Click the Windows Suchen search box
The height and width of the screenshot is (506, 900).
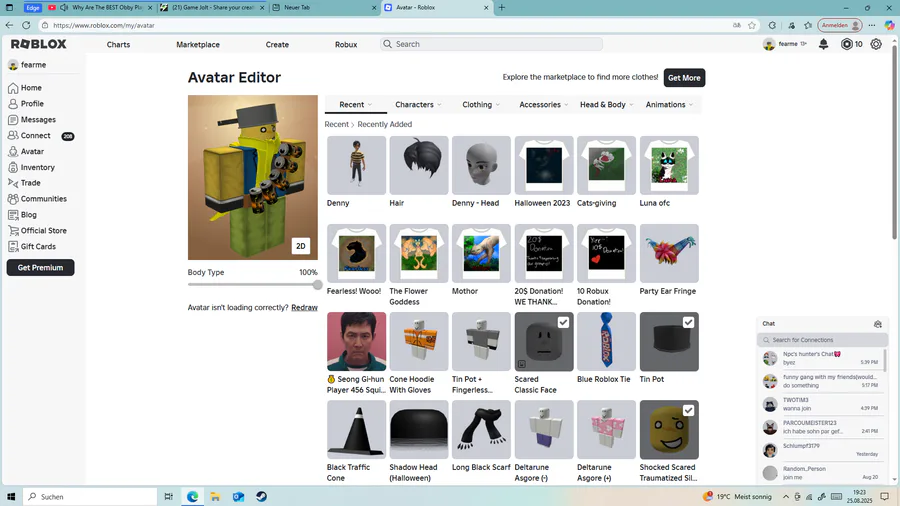[90, 496]
